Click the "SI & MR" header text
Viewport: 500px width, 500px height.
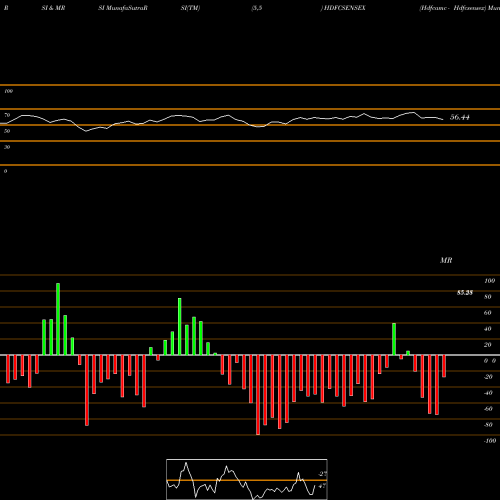[53, 8]
